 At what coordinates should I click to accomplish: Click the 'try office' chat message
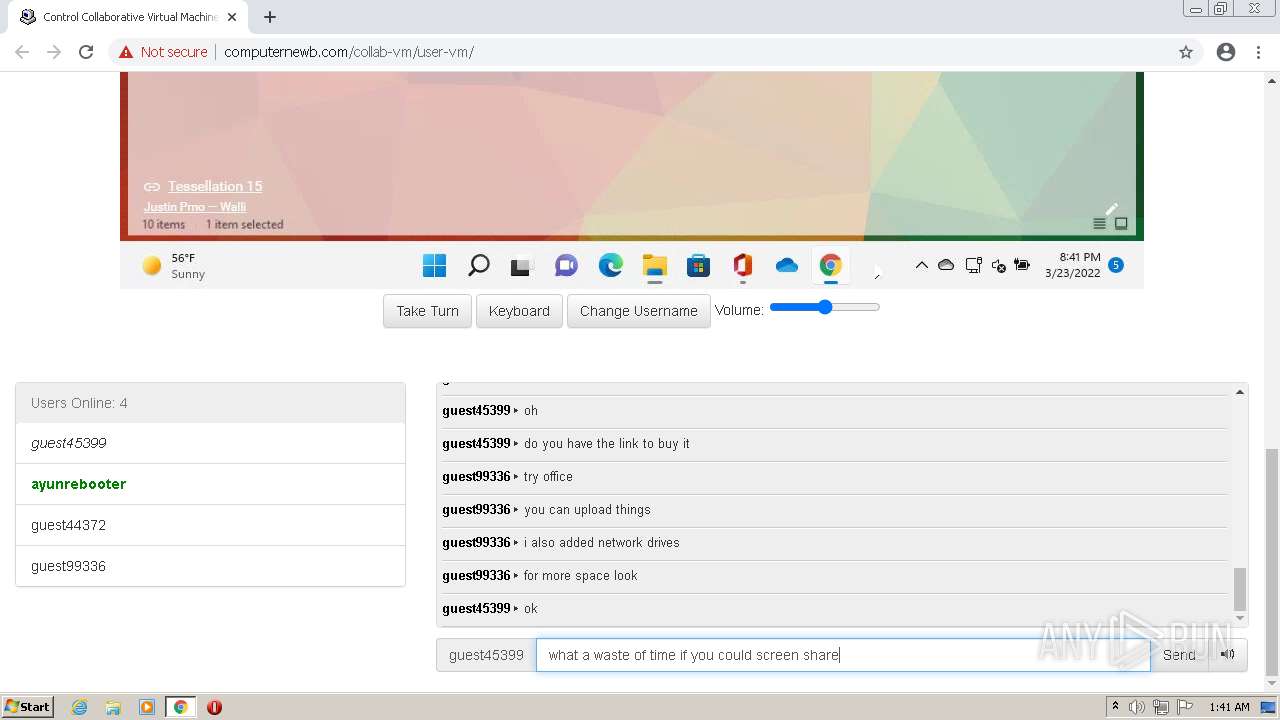[x=548, y=476]
